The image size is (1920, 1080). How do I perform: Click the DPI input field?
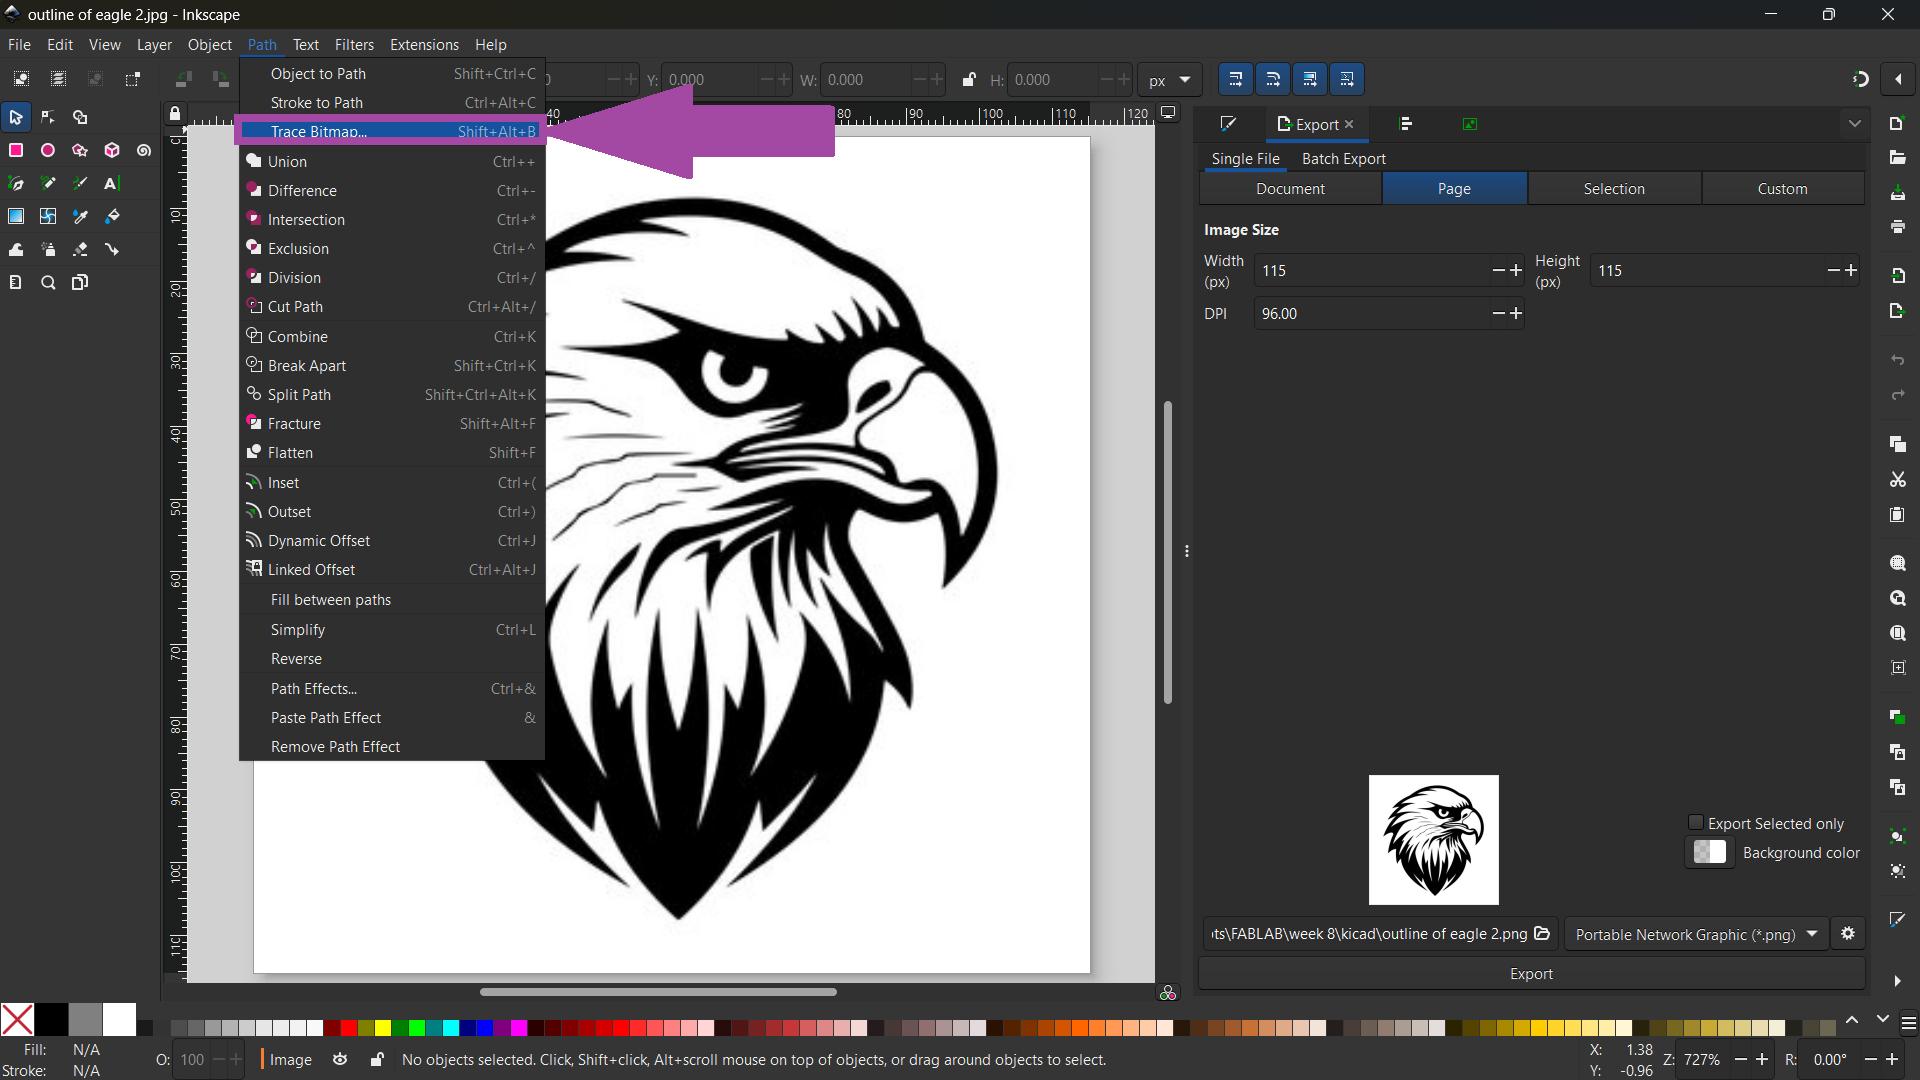(x=1371, y=314)
